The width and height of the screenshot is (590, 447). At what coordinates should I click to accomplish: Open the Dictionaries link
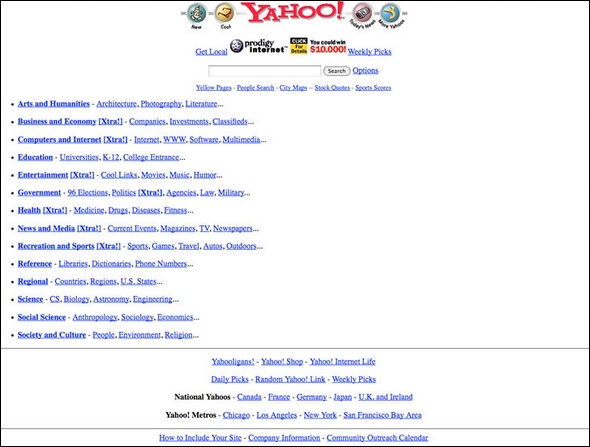point(111,264)
